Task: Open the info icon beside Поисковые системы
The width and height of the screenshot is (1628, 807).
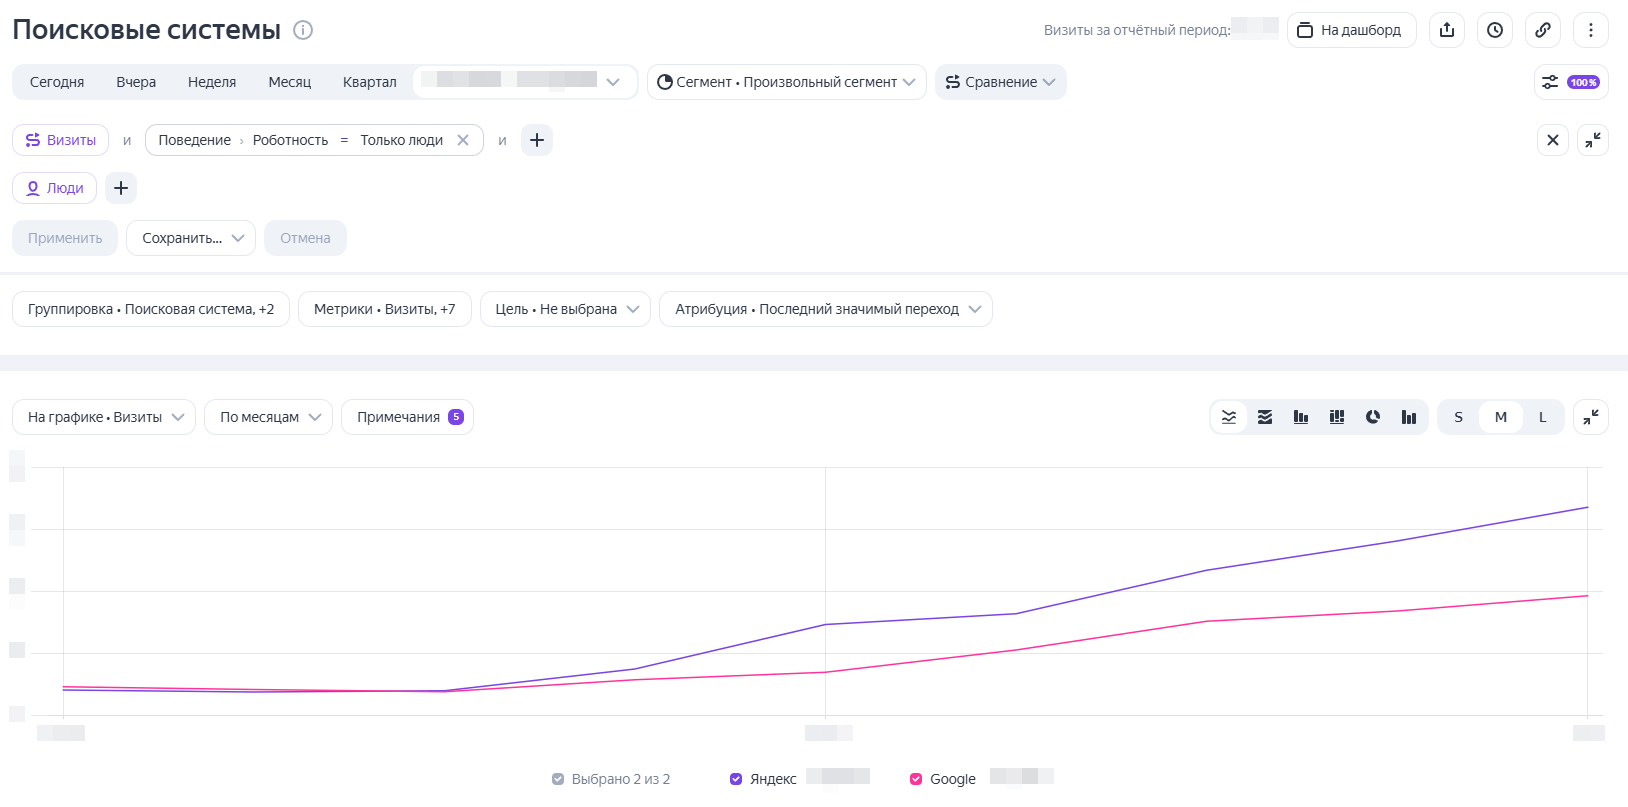Action: (303, 30)
